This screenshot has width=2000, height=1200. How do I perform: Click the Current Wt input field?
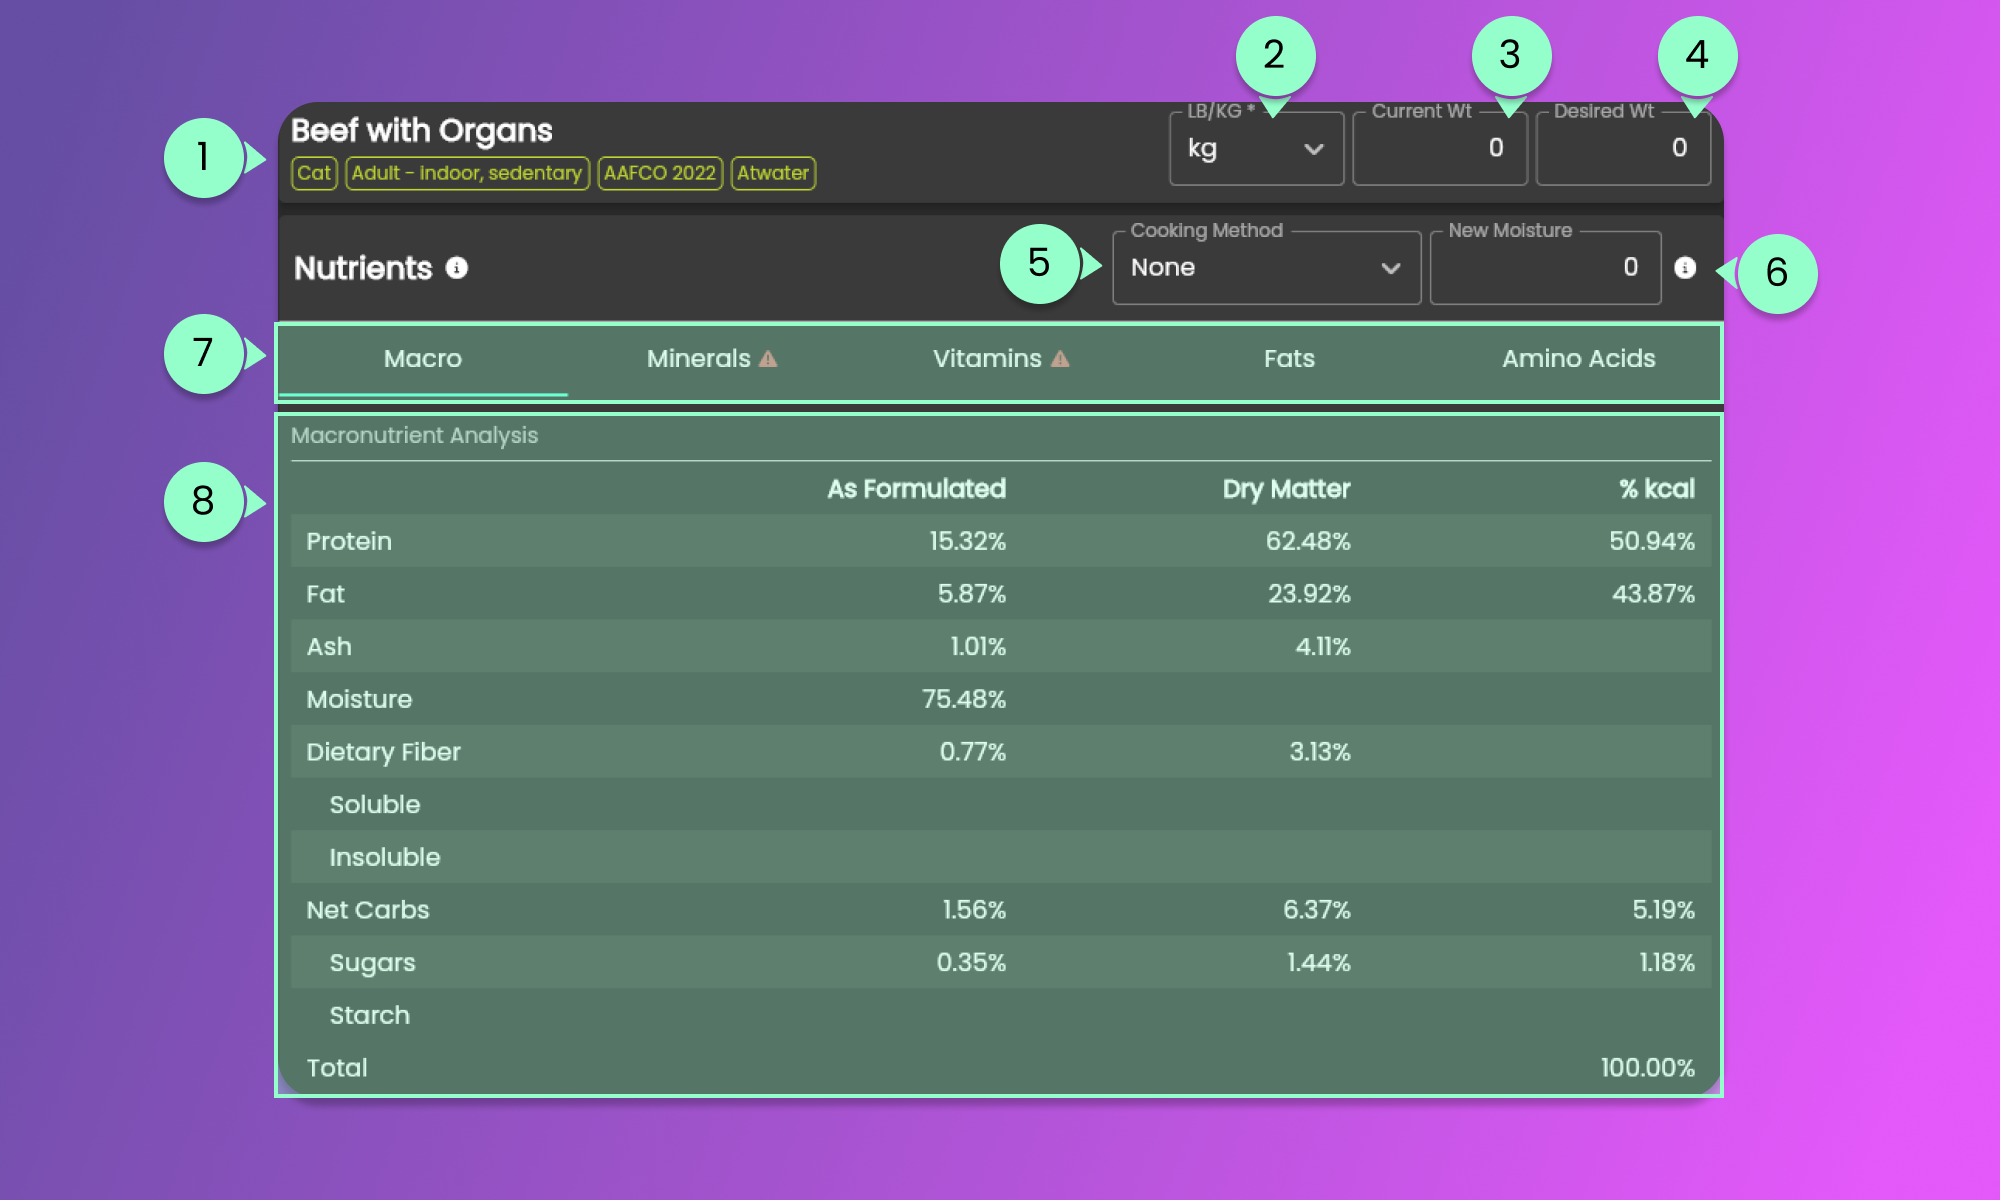(1440, 149)
